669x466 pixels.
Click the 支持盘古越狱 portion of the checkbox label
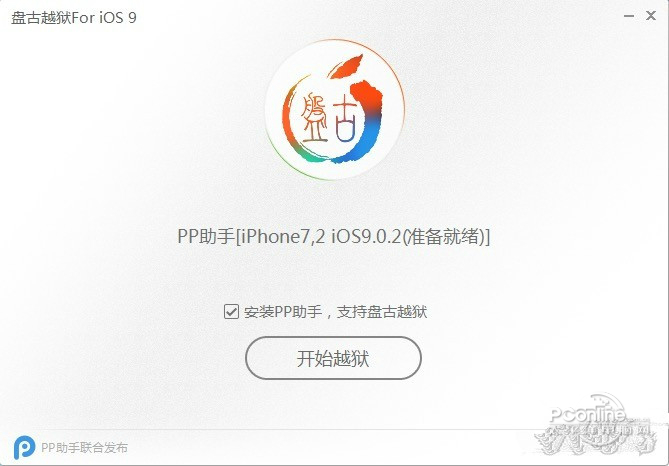coord(382,312)
